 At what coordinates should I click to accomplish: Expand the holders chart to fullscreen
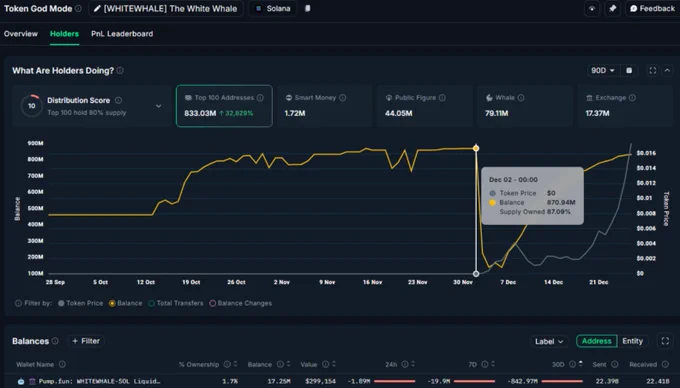[x=652, y=70]
